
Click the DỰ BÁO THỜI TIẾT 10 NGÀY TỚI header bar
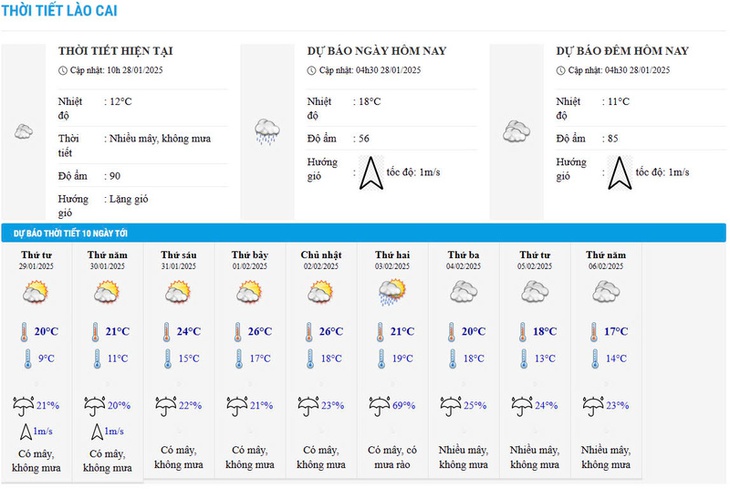364,233
